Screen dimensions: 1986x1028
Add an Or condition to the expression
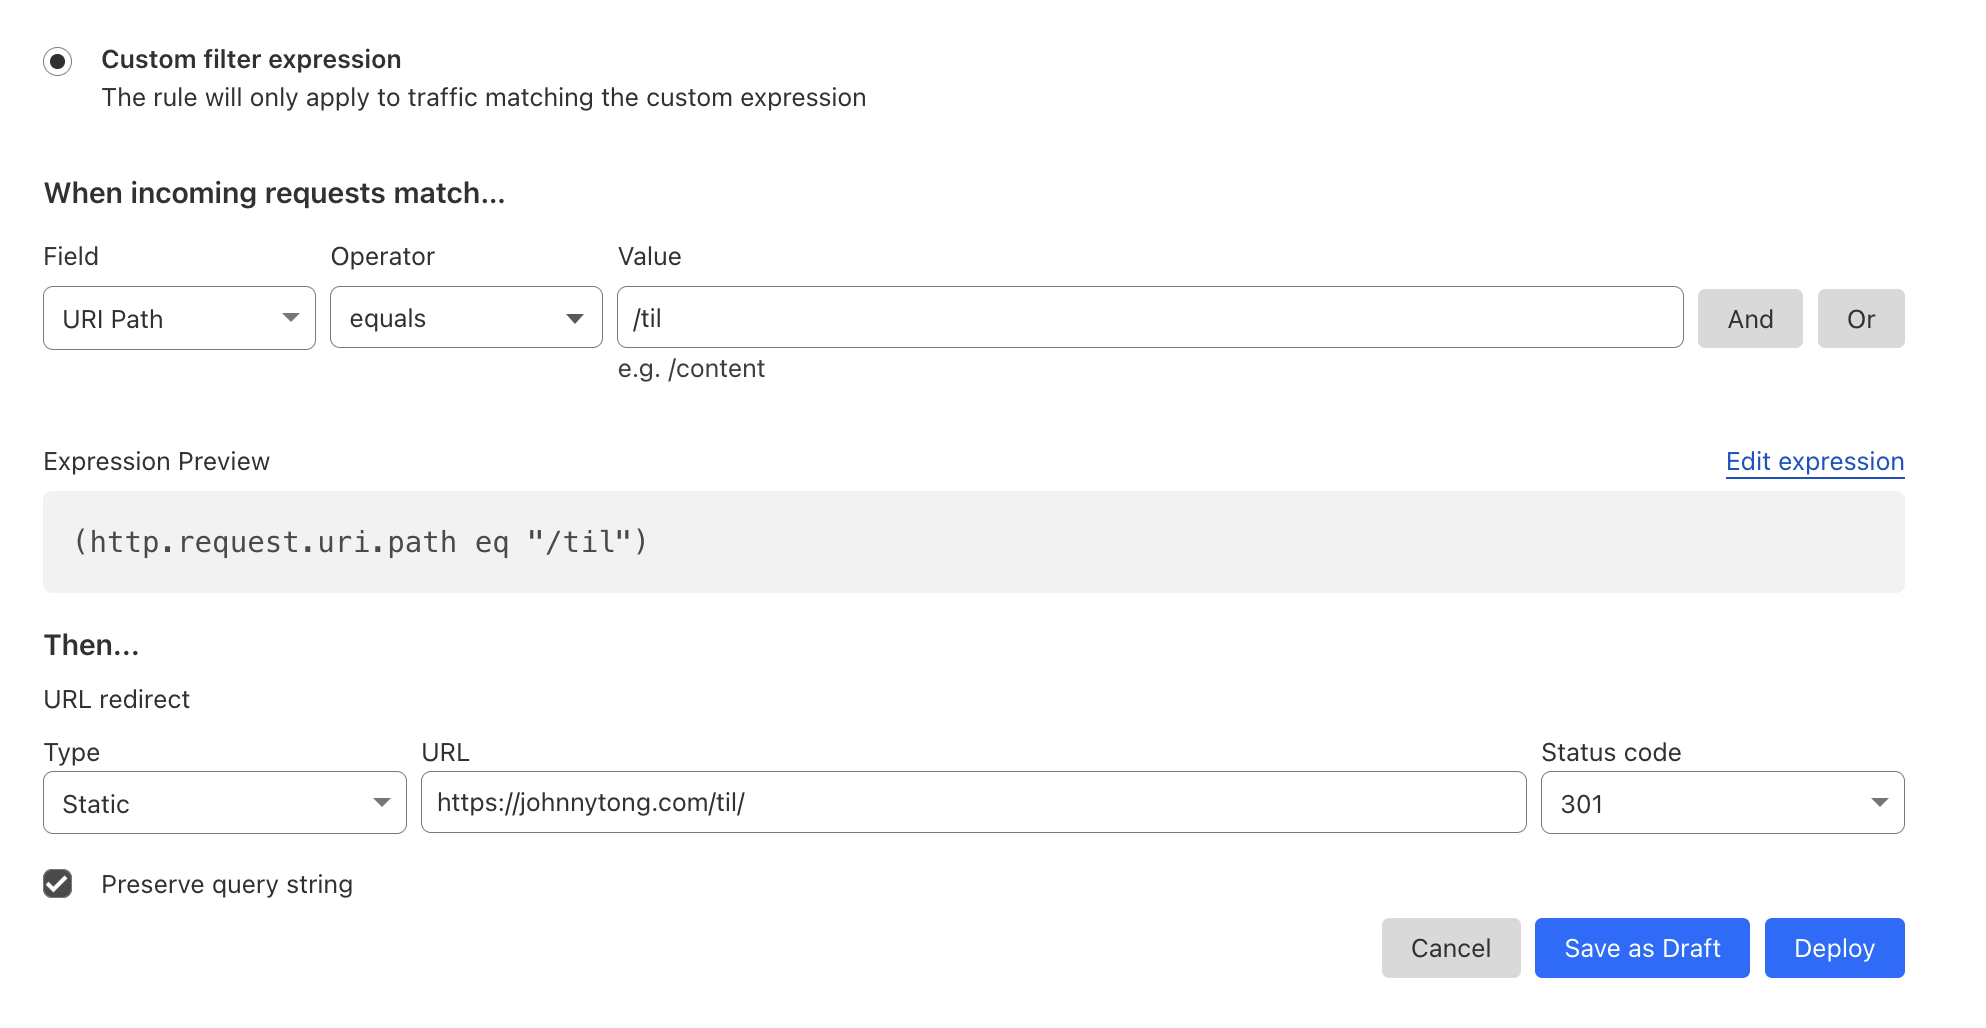[1860, 319]
